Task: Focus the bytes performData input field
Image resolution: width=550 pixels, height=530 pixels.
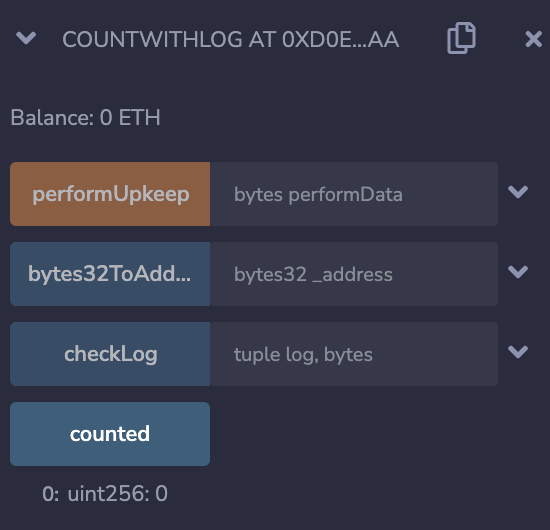Action: 354,194
